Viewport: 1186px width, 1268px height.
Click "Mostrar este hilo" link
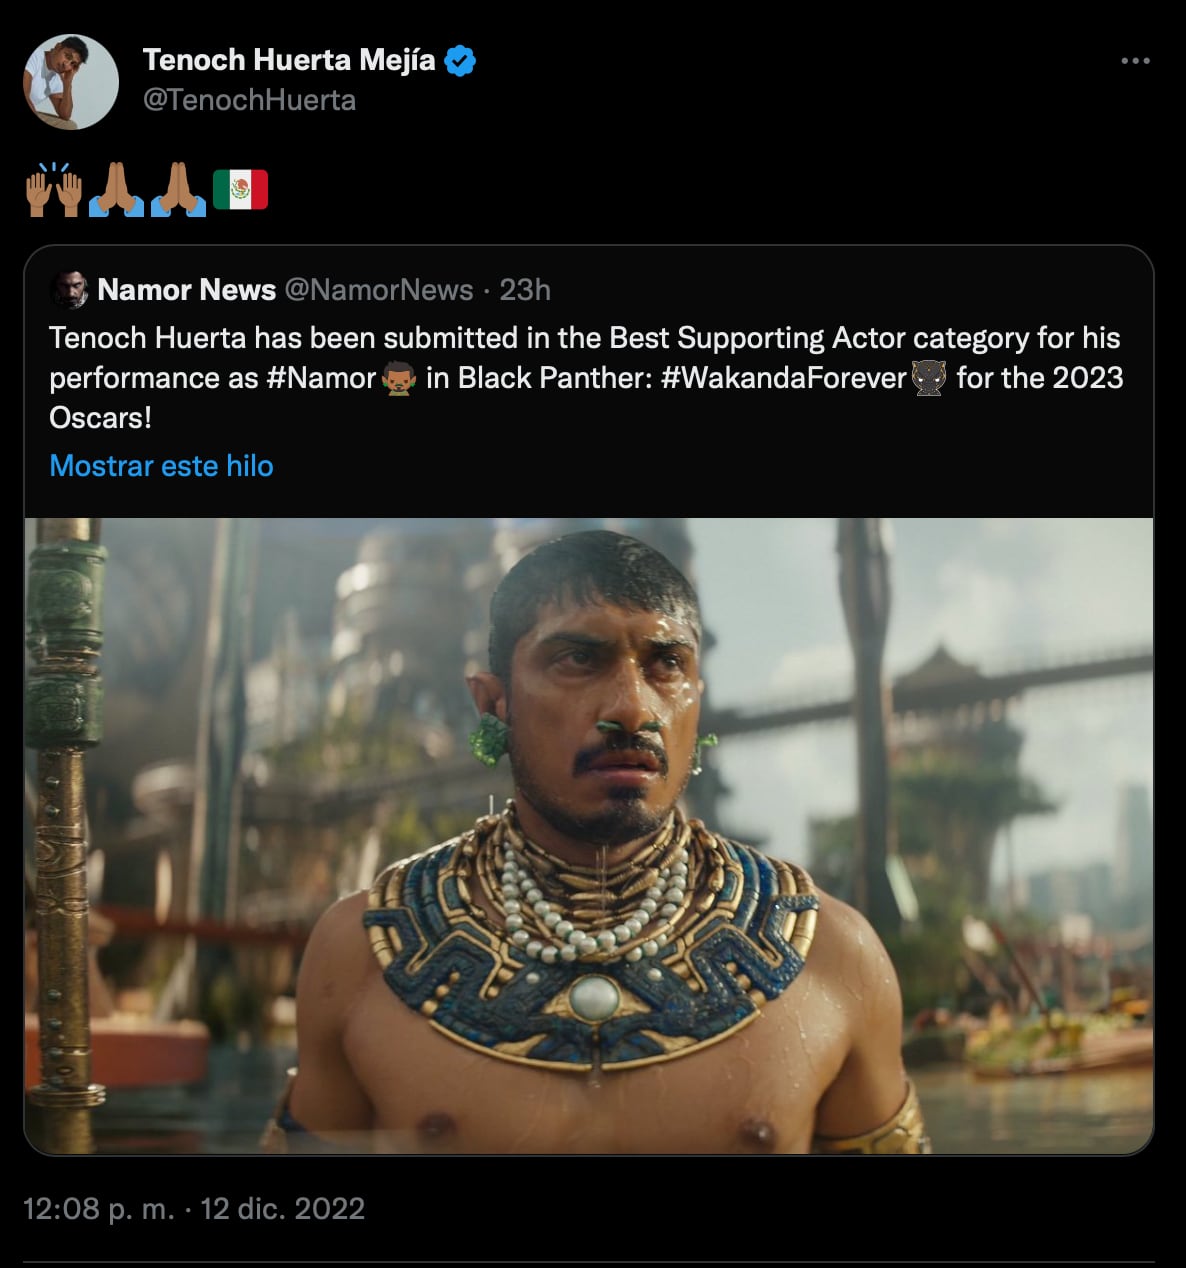(x=161, y=466)
